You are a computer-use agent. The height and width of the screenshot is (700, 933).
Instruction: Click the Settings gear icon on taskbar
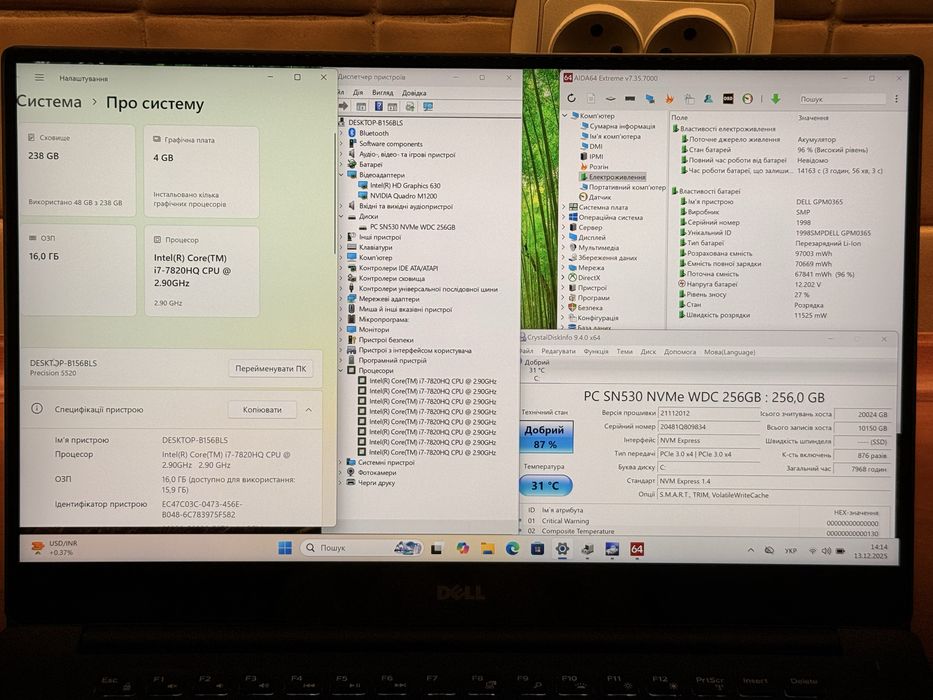(562, 549)
